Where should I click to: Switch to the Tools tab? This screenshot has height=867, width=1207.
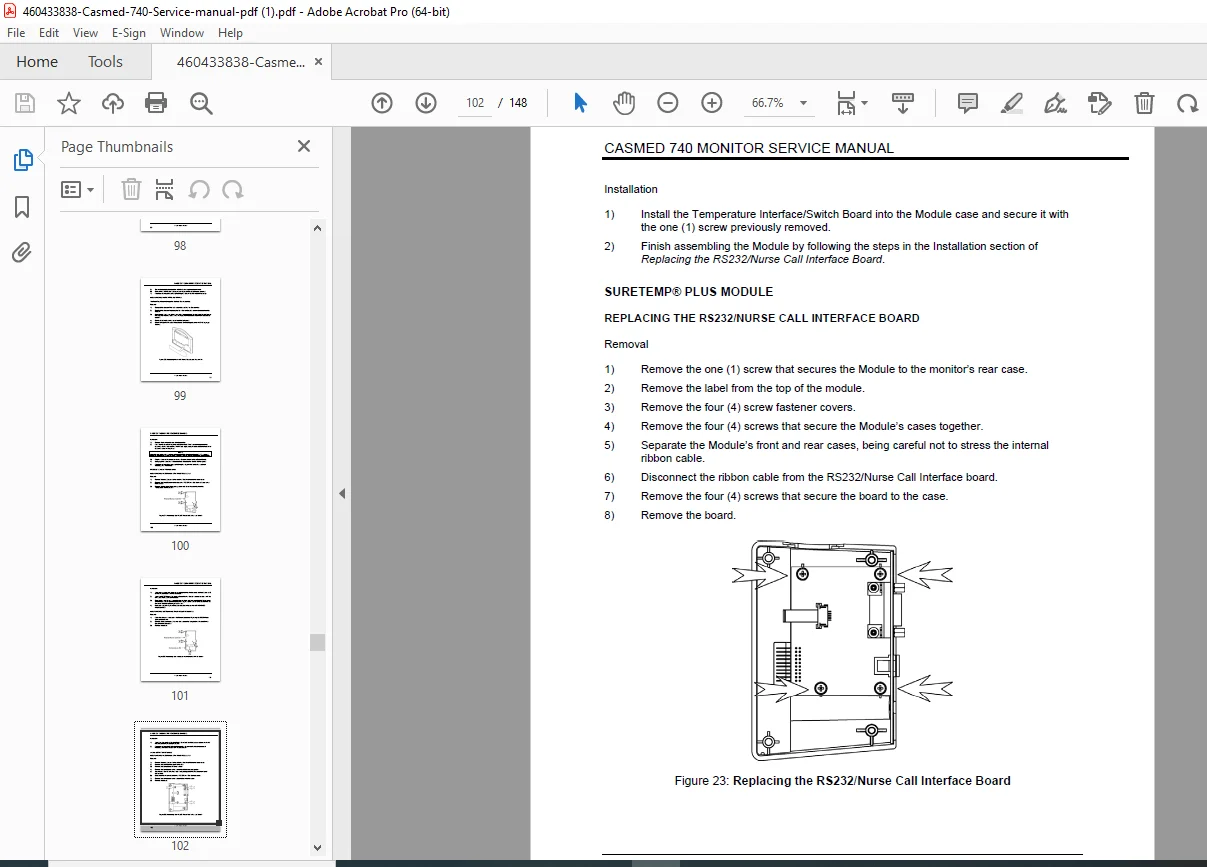tap(105, 62)
